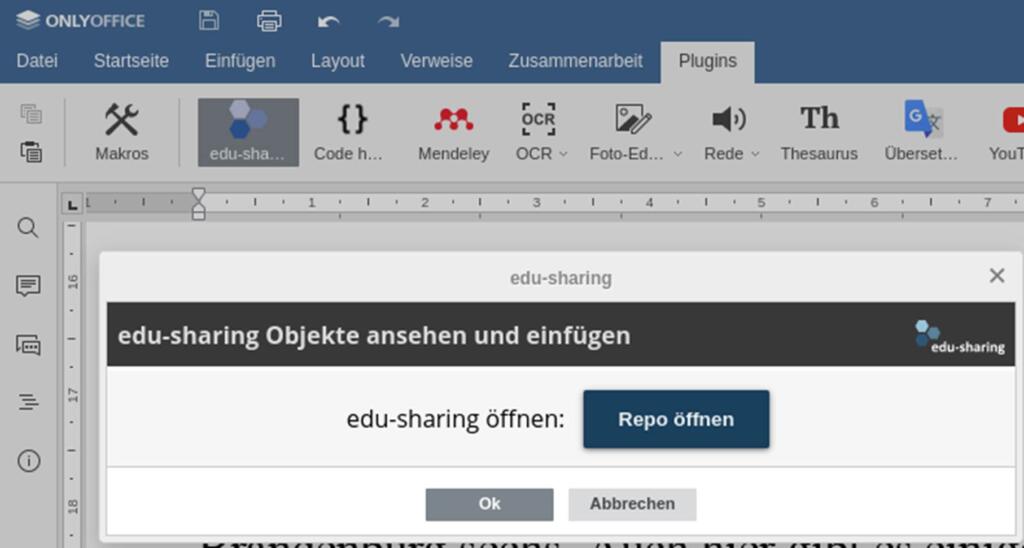The width and height of the screenshot is (1024, 548).
Task: Click the copy icon in toolbar
Action: click(31, 114)
